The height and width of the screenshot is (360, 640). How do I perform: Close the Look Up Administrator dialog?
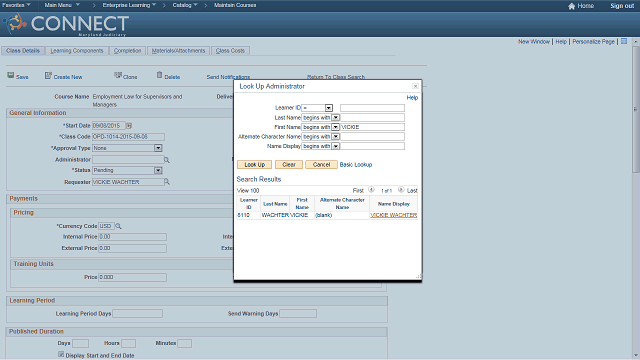pos(415,86)
